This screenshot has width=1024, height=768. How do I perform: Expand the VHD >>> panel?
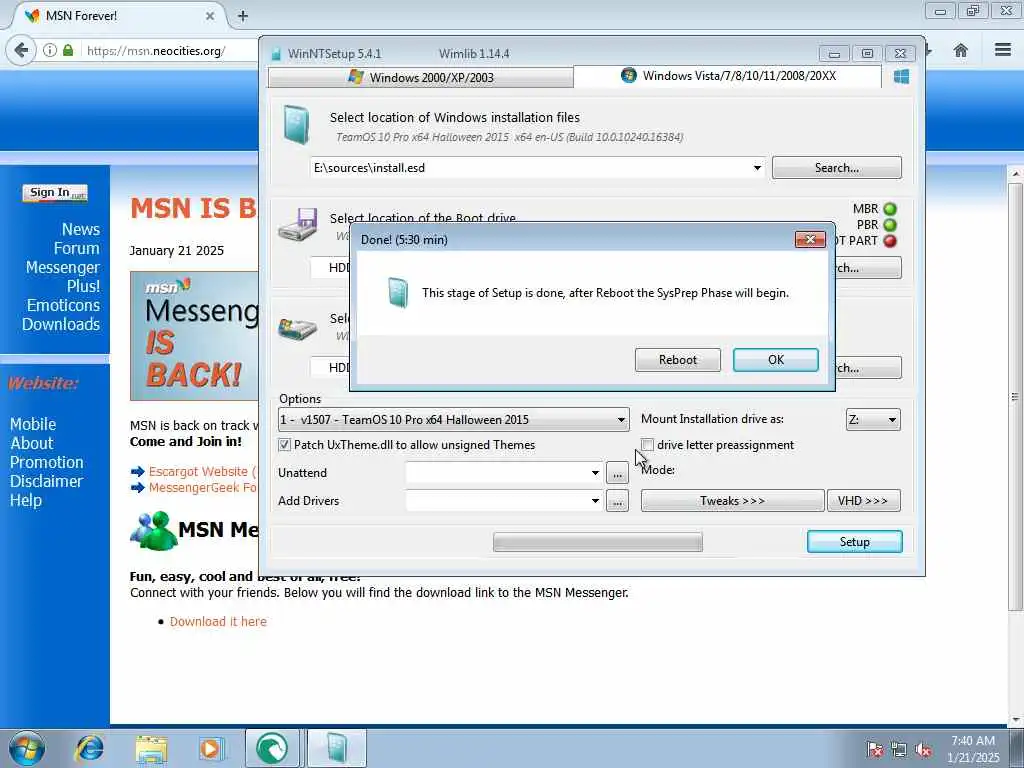(x=863, y=501)
